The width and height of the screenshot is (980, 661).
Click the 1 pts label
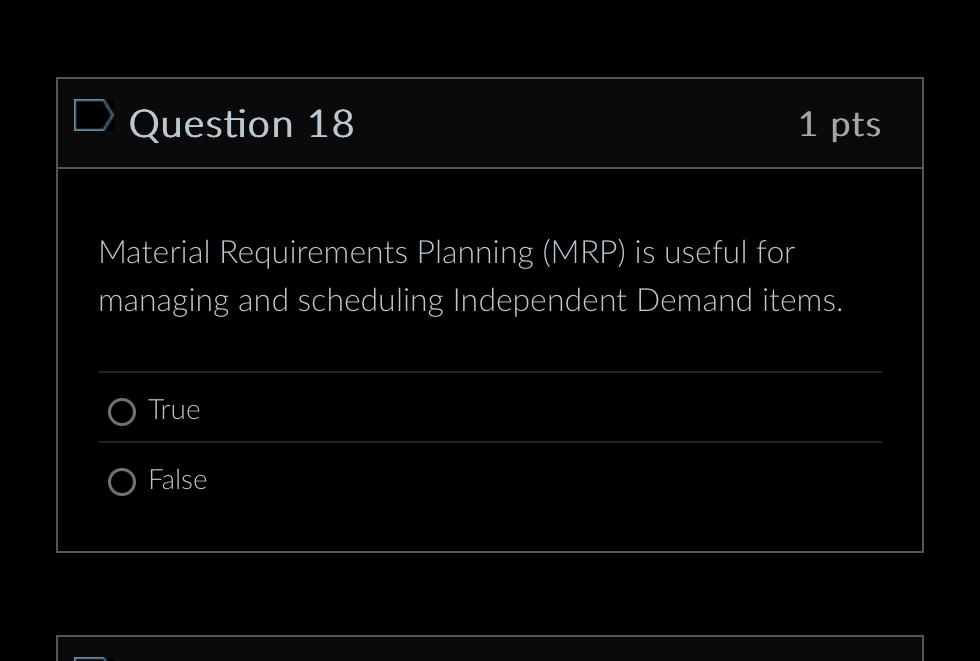839,123
